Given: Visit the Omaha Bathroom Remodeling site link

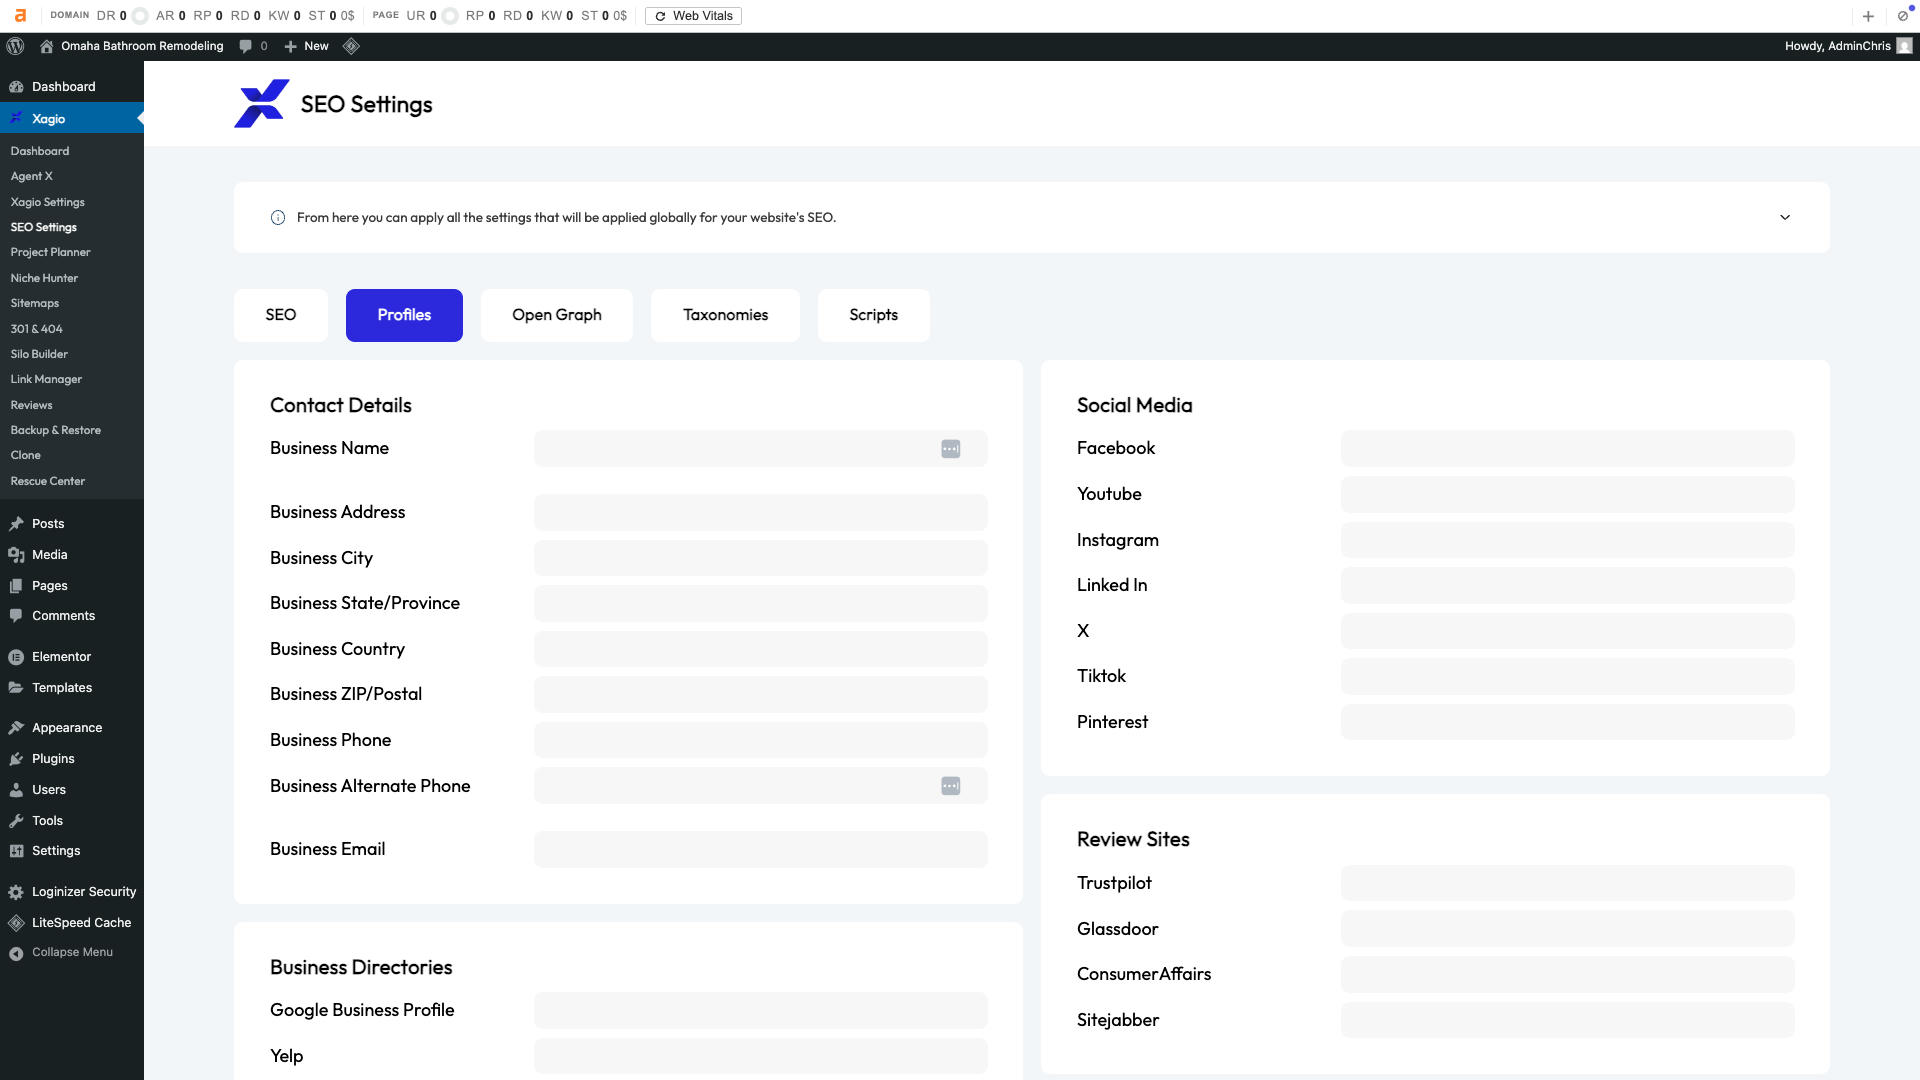Looking at the screenshot, I should [x=131, y=46].
